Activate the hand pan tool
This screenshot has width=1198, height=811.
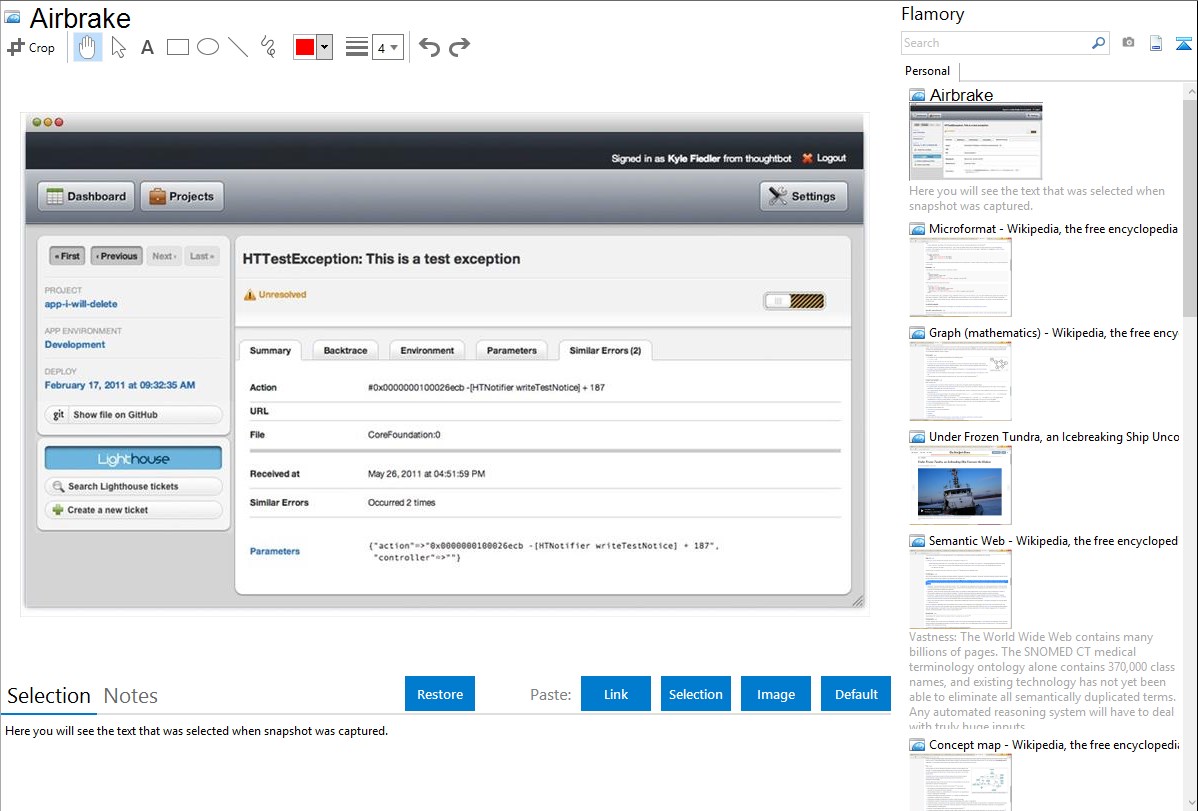[87, 47]
